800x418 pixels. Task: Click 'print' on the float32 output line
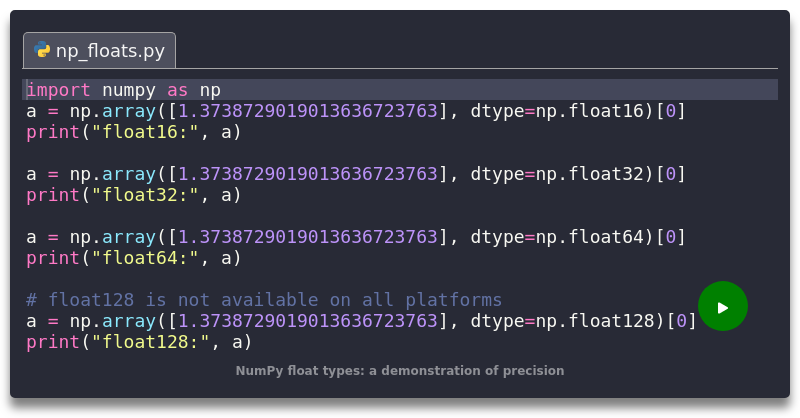(52, 195)
